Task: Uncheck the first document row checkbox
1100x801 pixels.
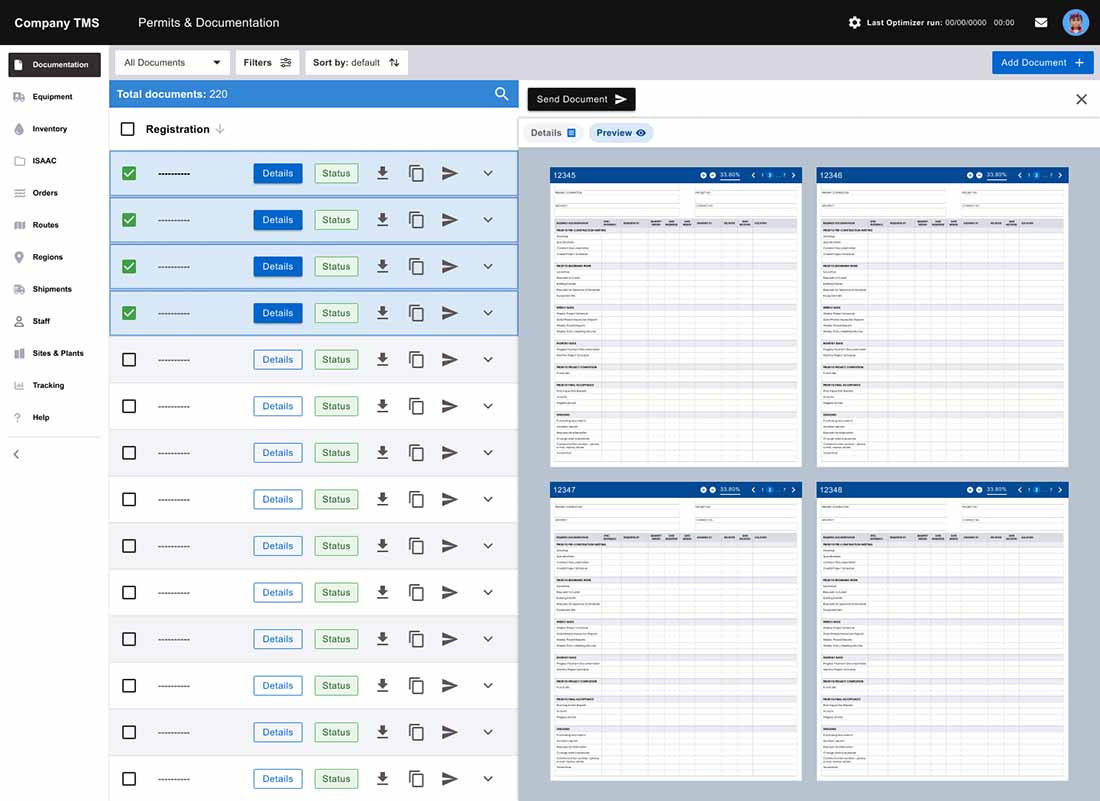Action: (129, 173)
